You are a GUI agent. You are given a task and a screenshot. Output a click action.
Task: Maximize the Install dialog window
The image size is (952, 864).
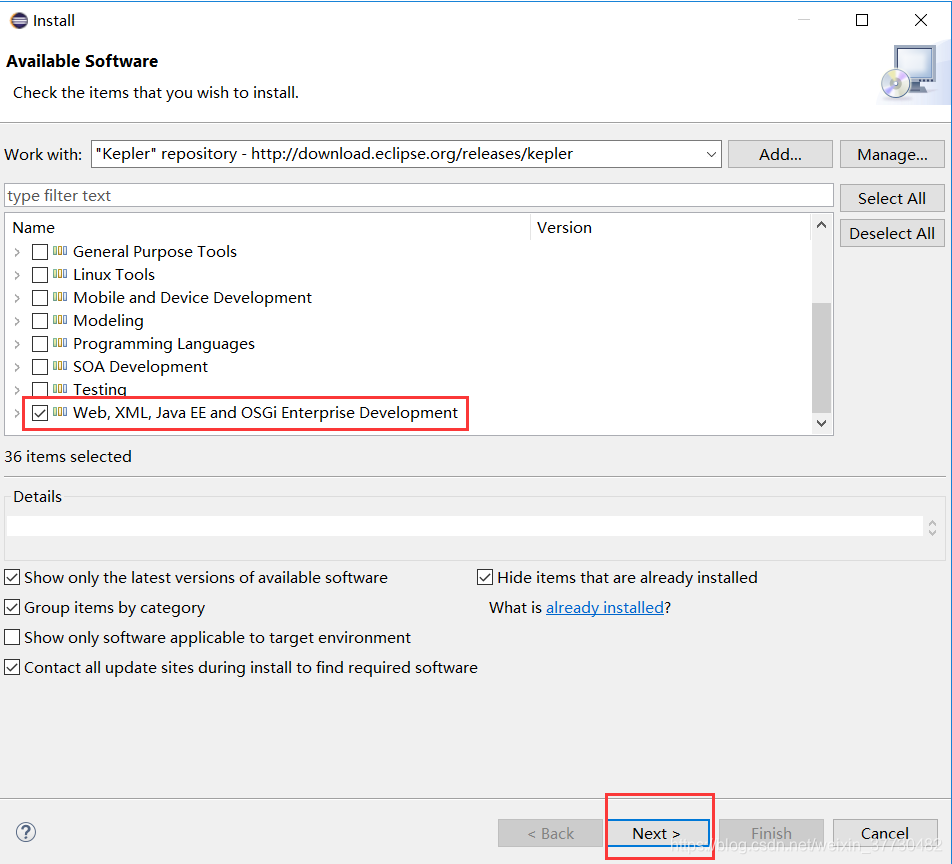click(862, 20)
